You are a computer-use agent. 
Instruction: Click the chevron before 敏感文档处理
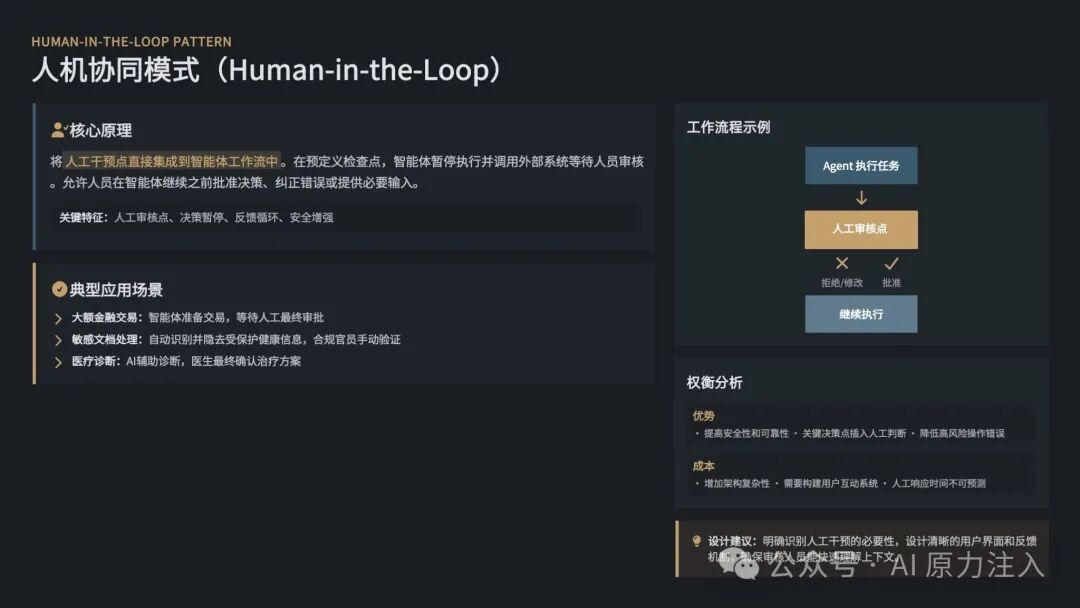click(x=59, y=340)
